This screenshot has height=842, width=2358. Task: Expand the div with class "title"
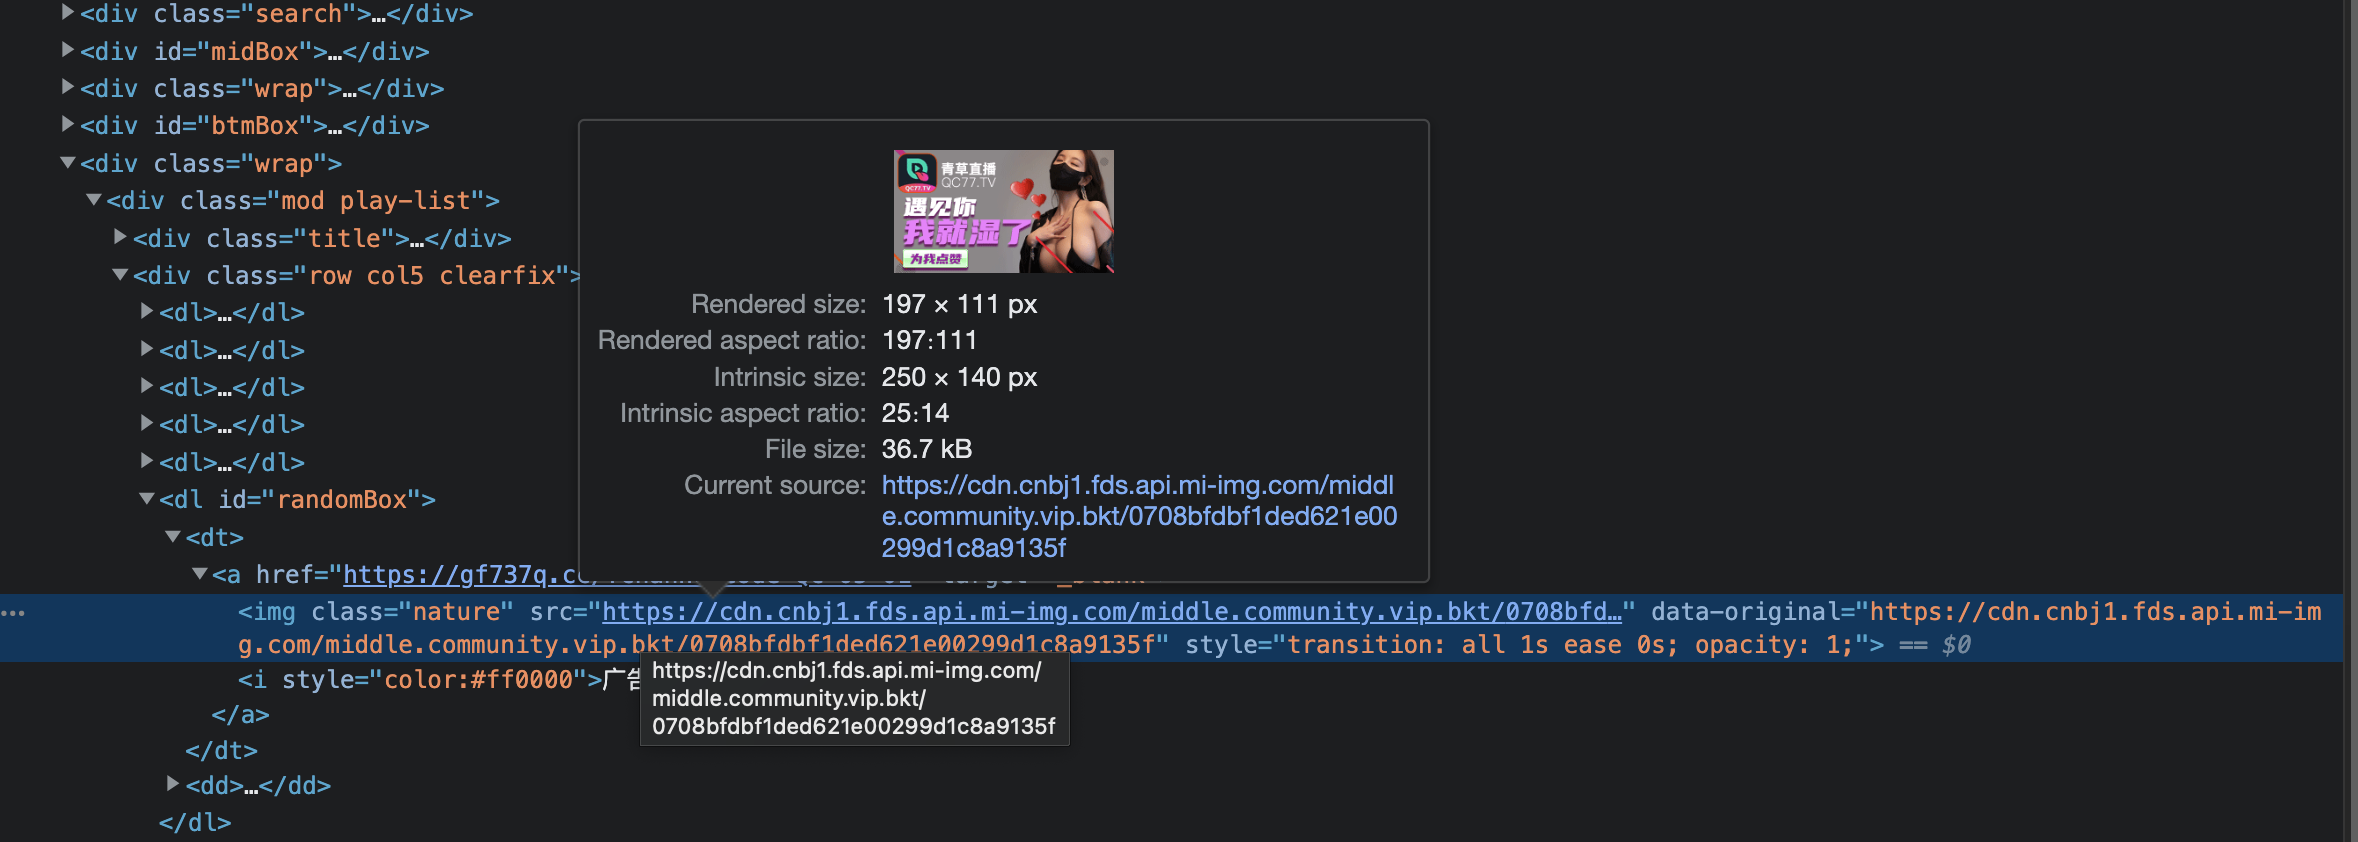tap(119, 237)
